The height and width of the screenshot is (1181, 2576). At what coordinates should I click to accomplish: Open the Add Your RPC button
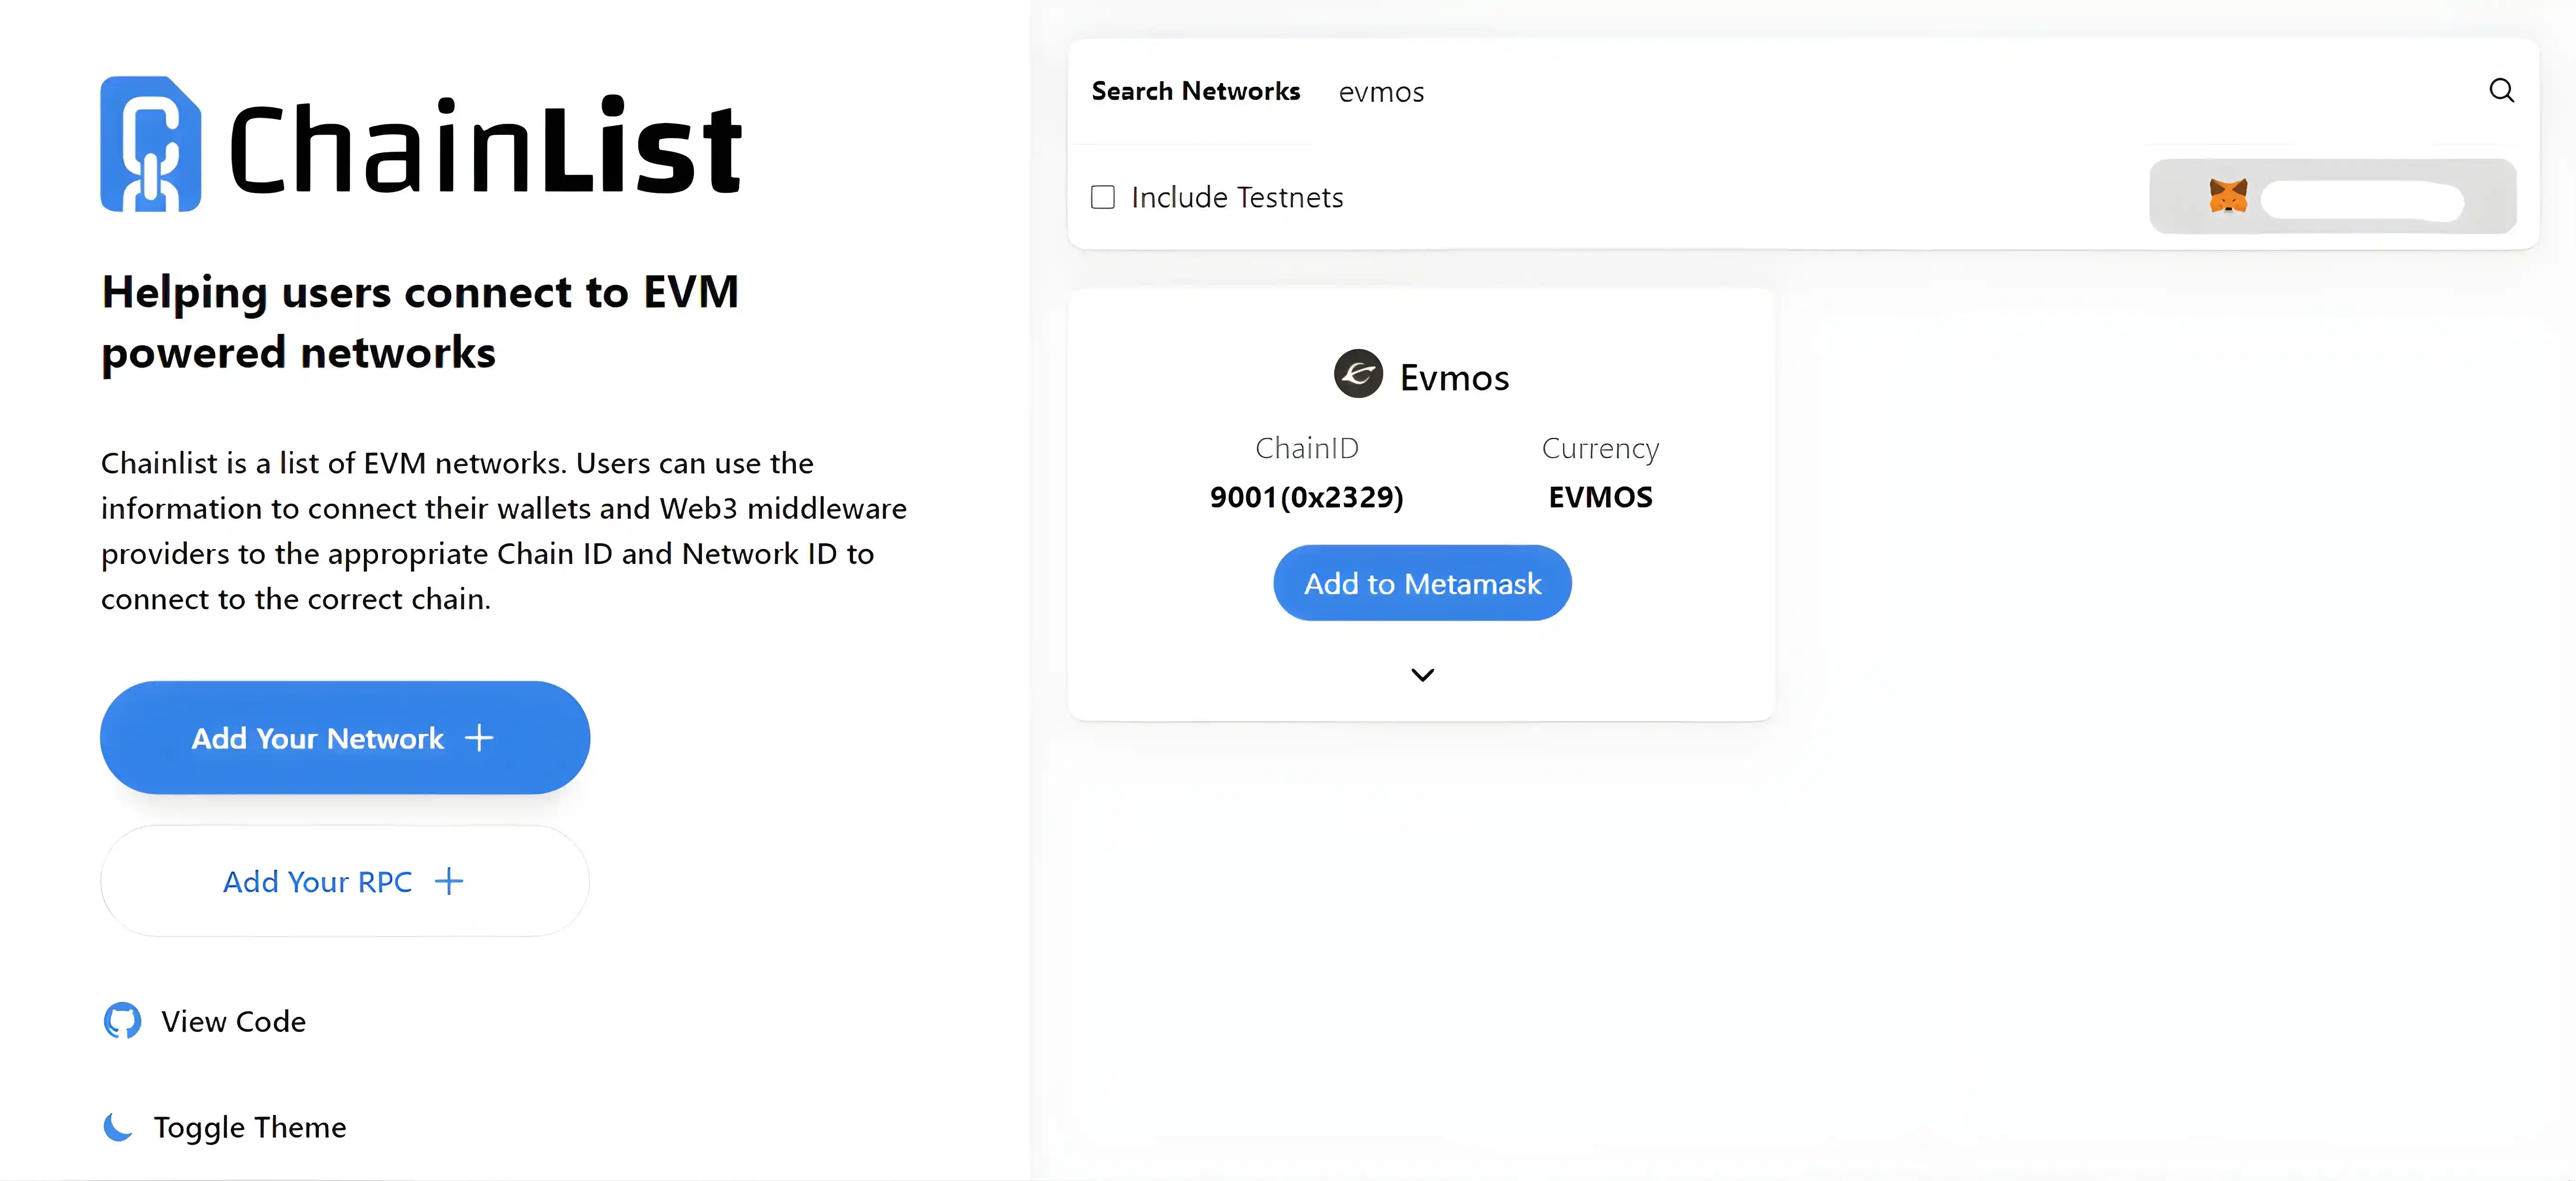click(x=345, y=881)
